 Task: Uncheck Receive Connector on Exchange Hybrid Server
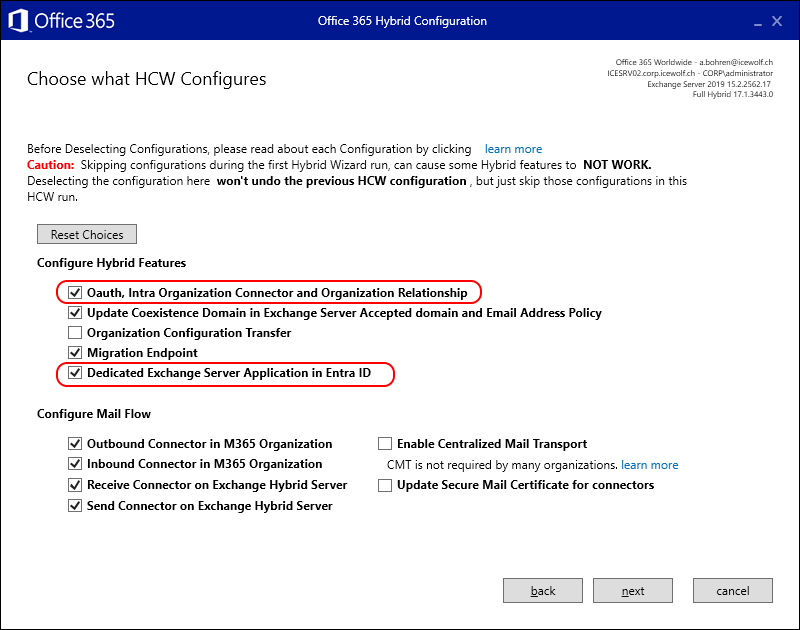tap(75, 485)
